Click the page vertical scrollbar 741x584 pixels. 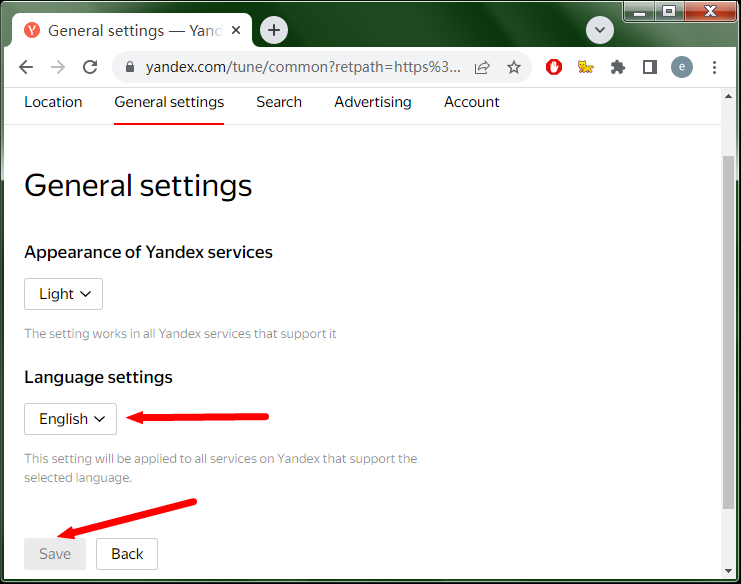click(728, 330)
